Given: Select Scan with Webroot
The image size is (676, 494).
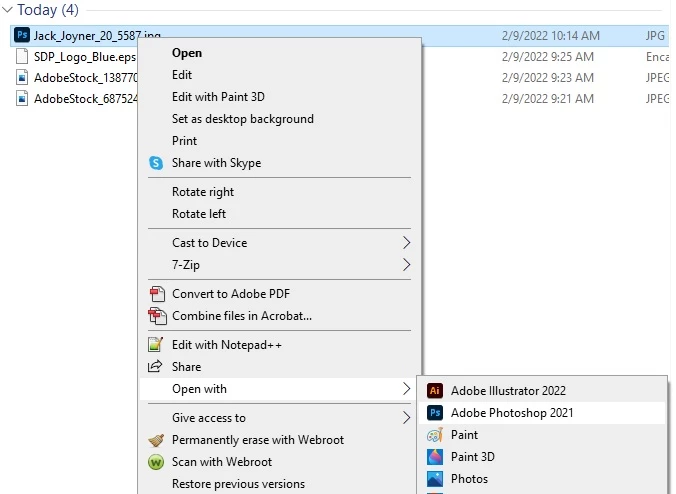Looking at the screenshot, I should click(x=280, y=462).
